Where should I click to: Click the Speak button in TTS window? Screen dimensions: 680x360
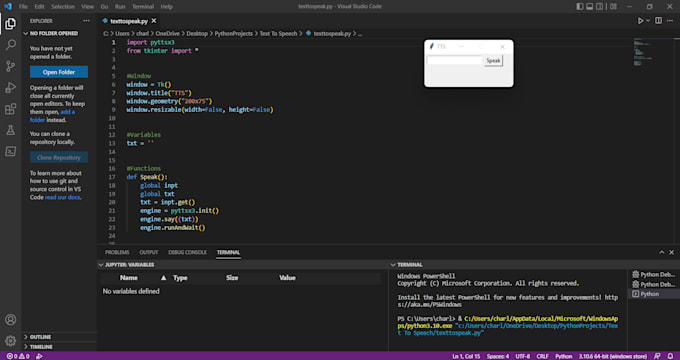493,61
